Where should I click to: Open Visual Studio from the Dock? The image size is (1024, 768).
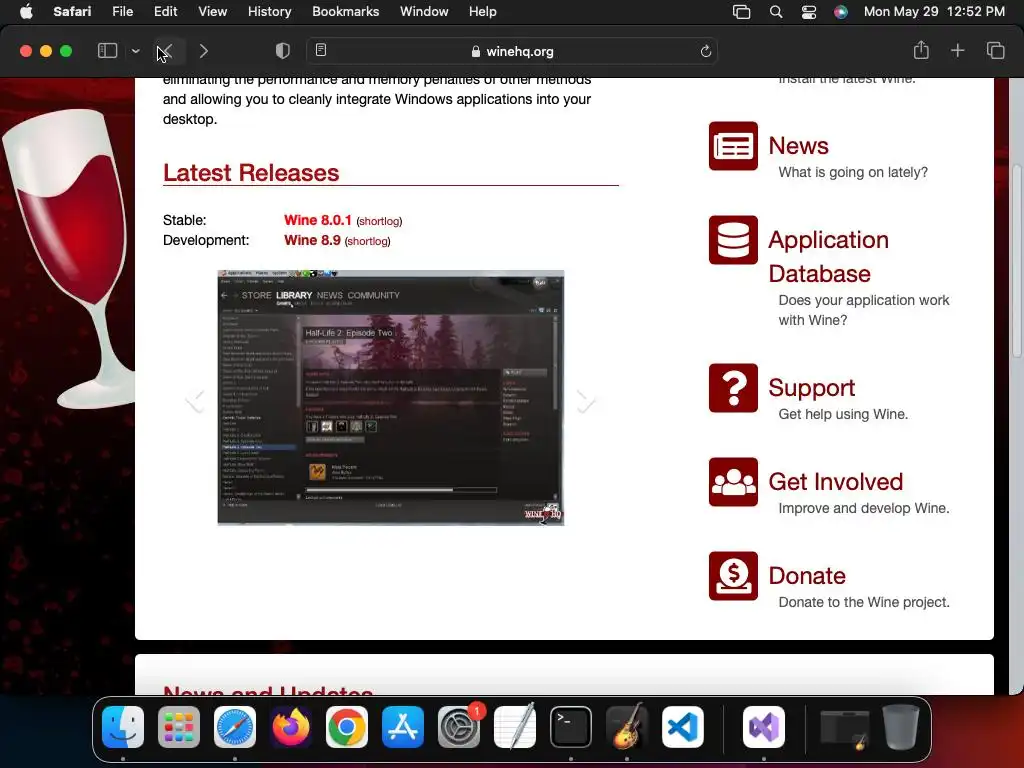[764, 727]
